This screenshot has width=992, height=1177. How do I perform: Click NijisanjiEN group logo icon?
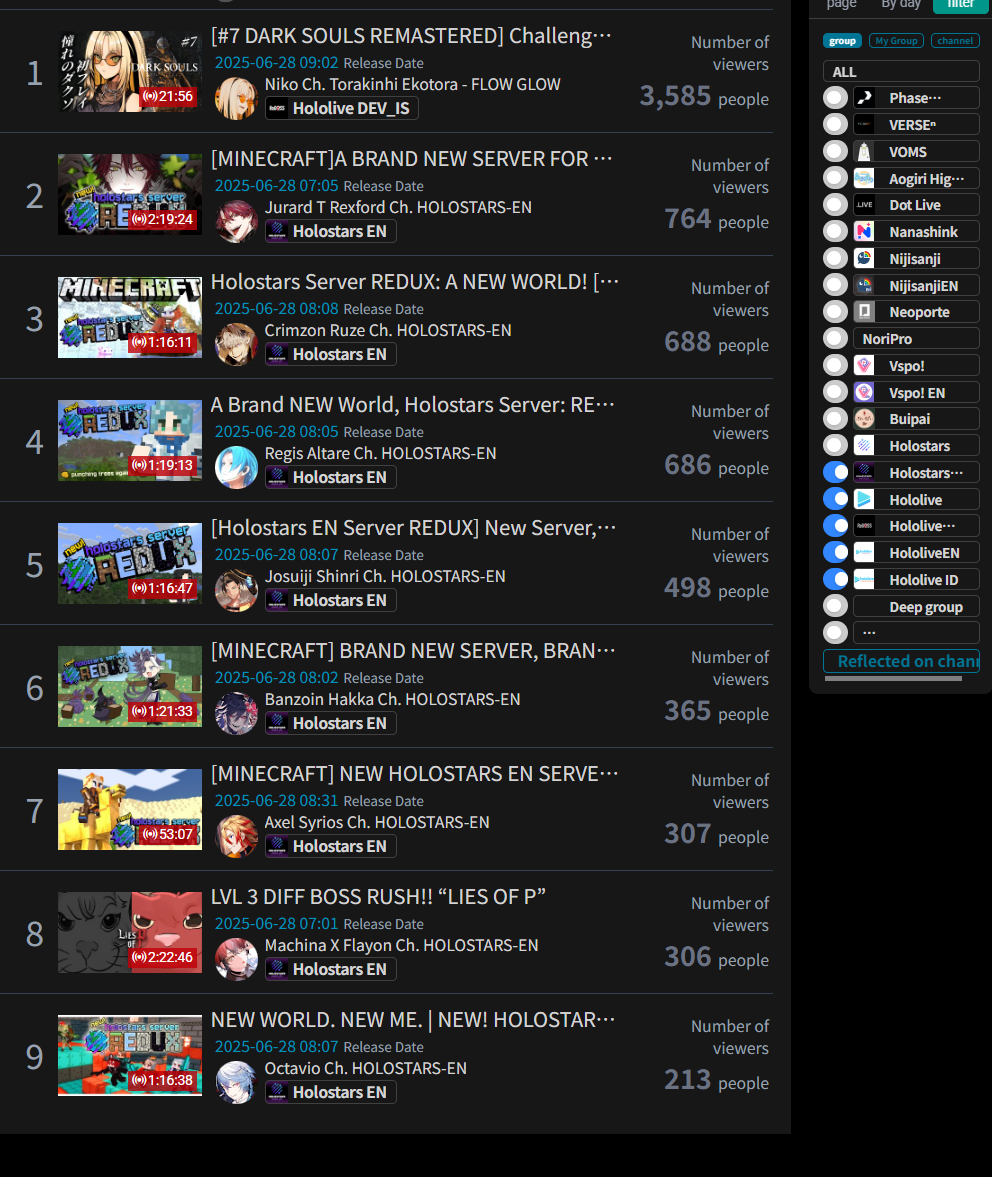[864, 285]
